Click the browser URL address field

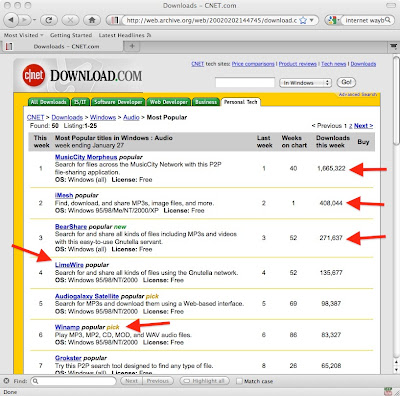(211, 20)
